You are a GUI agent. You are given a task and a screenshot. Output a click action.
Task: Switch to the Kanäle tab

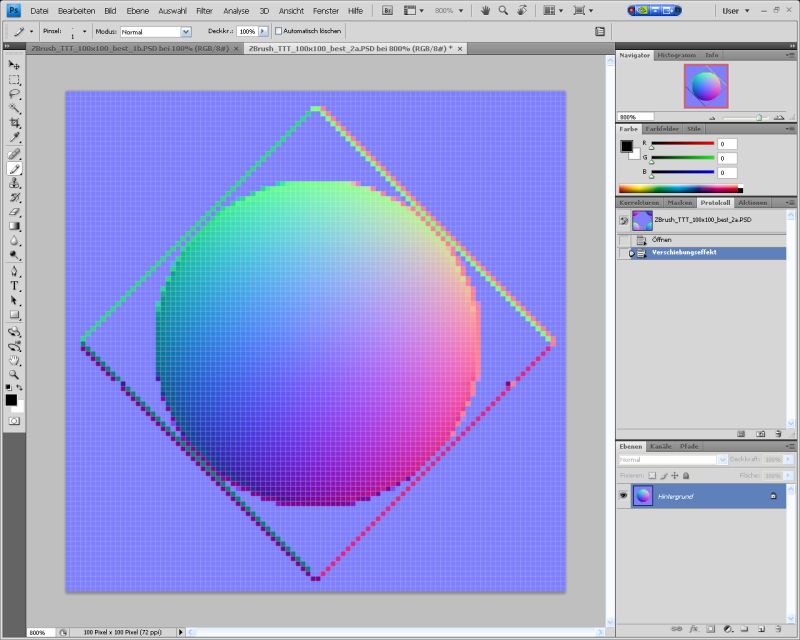coord(660,446)
